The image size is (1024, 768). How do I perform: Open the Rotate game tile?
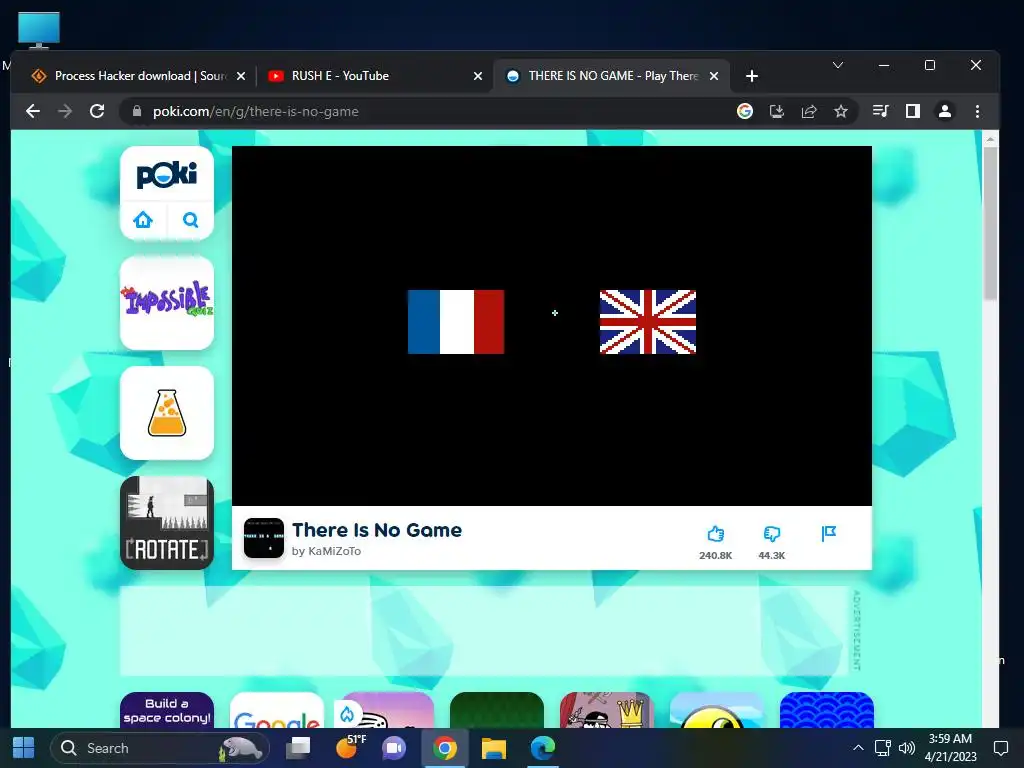[x=167, y=522]
